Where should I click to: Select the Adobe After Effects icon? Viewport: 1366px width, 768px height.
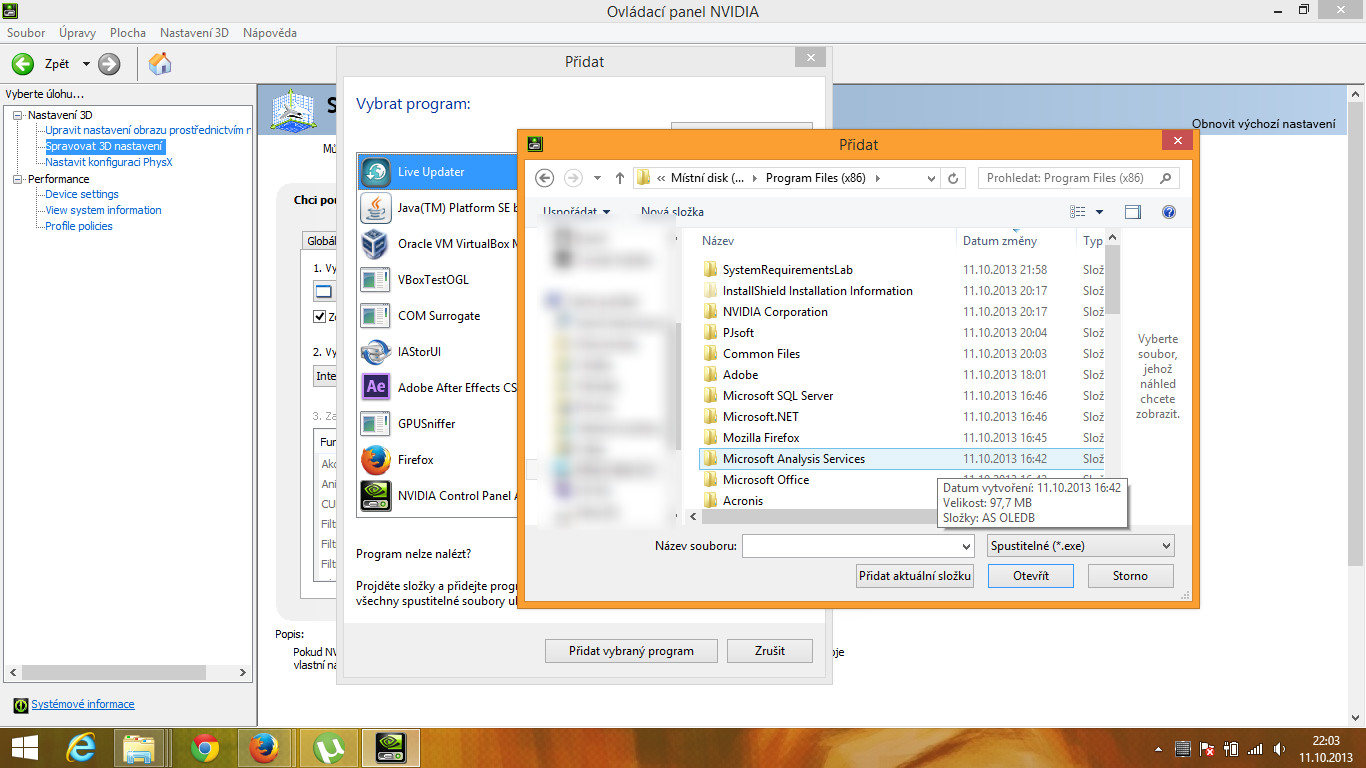point(376,388)
